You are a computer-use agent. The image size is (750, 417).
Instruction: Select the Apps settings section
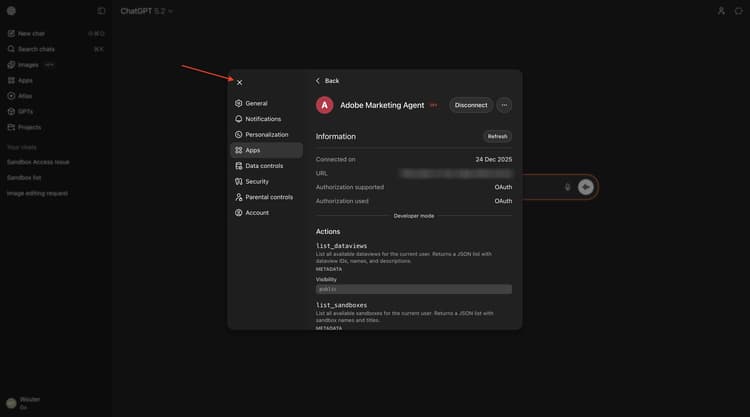point(266,150)
